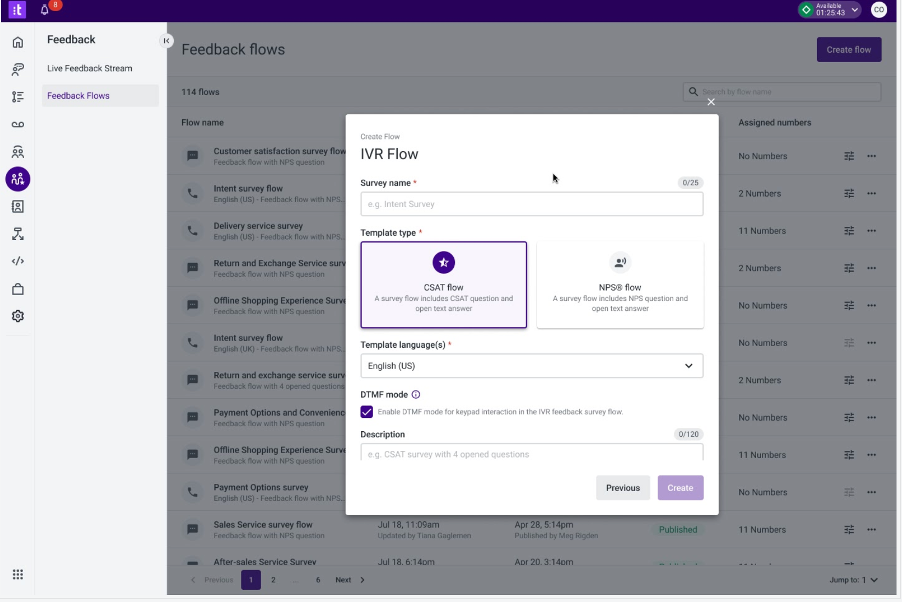Disable the DTMF mode checkbox
The height and width of the screenshot is (602, 902).
366,412
